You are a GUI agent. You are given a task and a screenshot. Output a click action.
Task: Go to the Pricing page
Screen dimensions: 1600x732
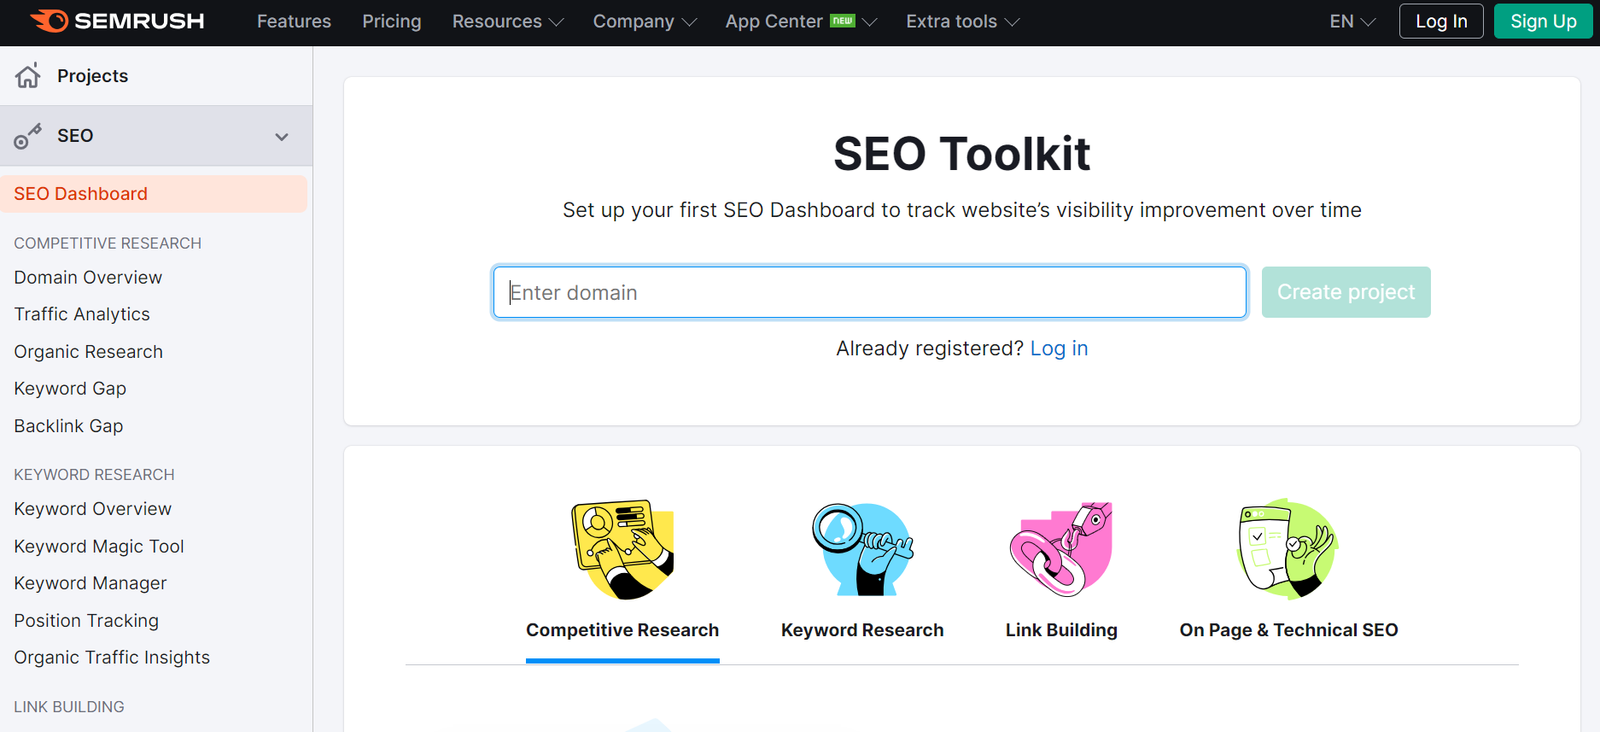pyautogui.click(x=392, y=21)
